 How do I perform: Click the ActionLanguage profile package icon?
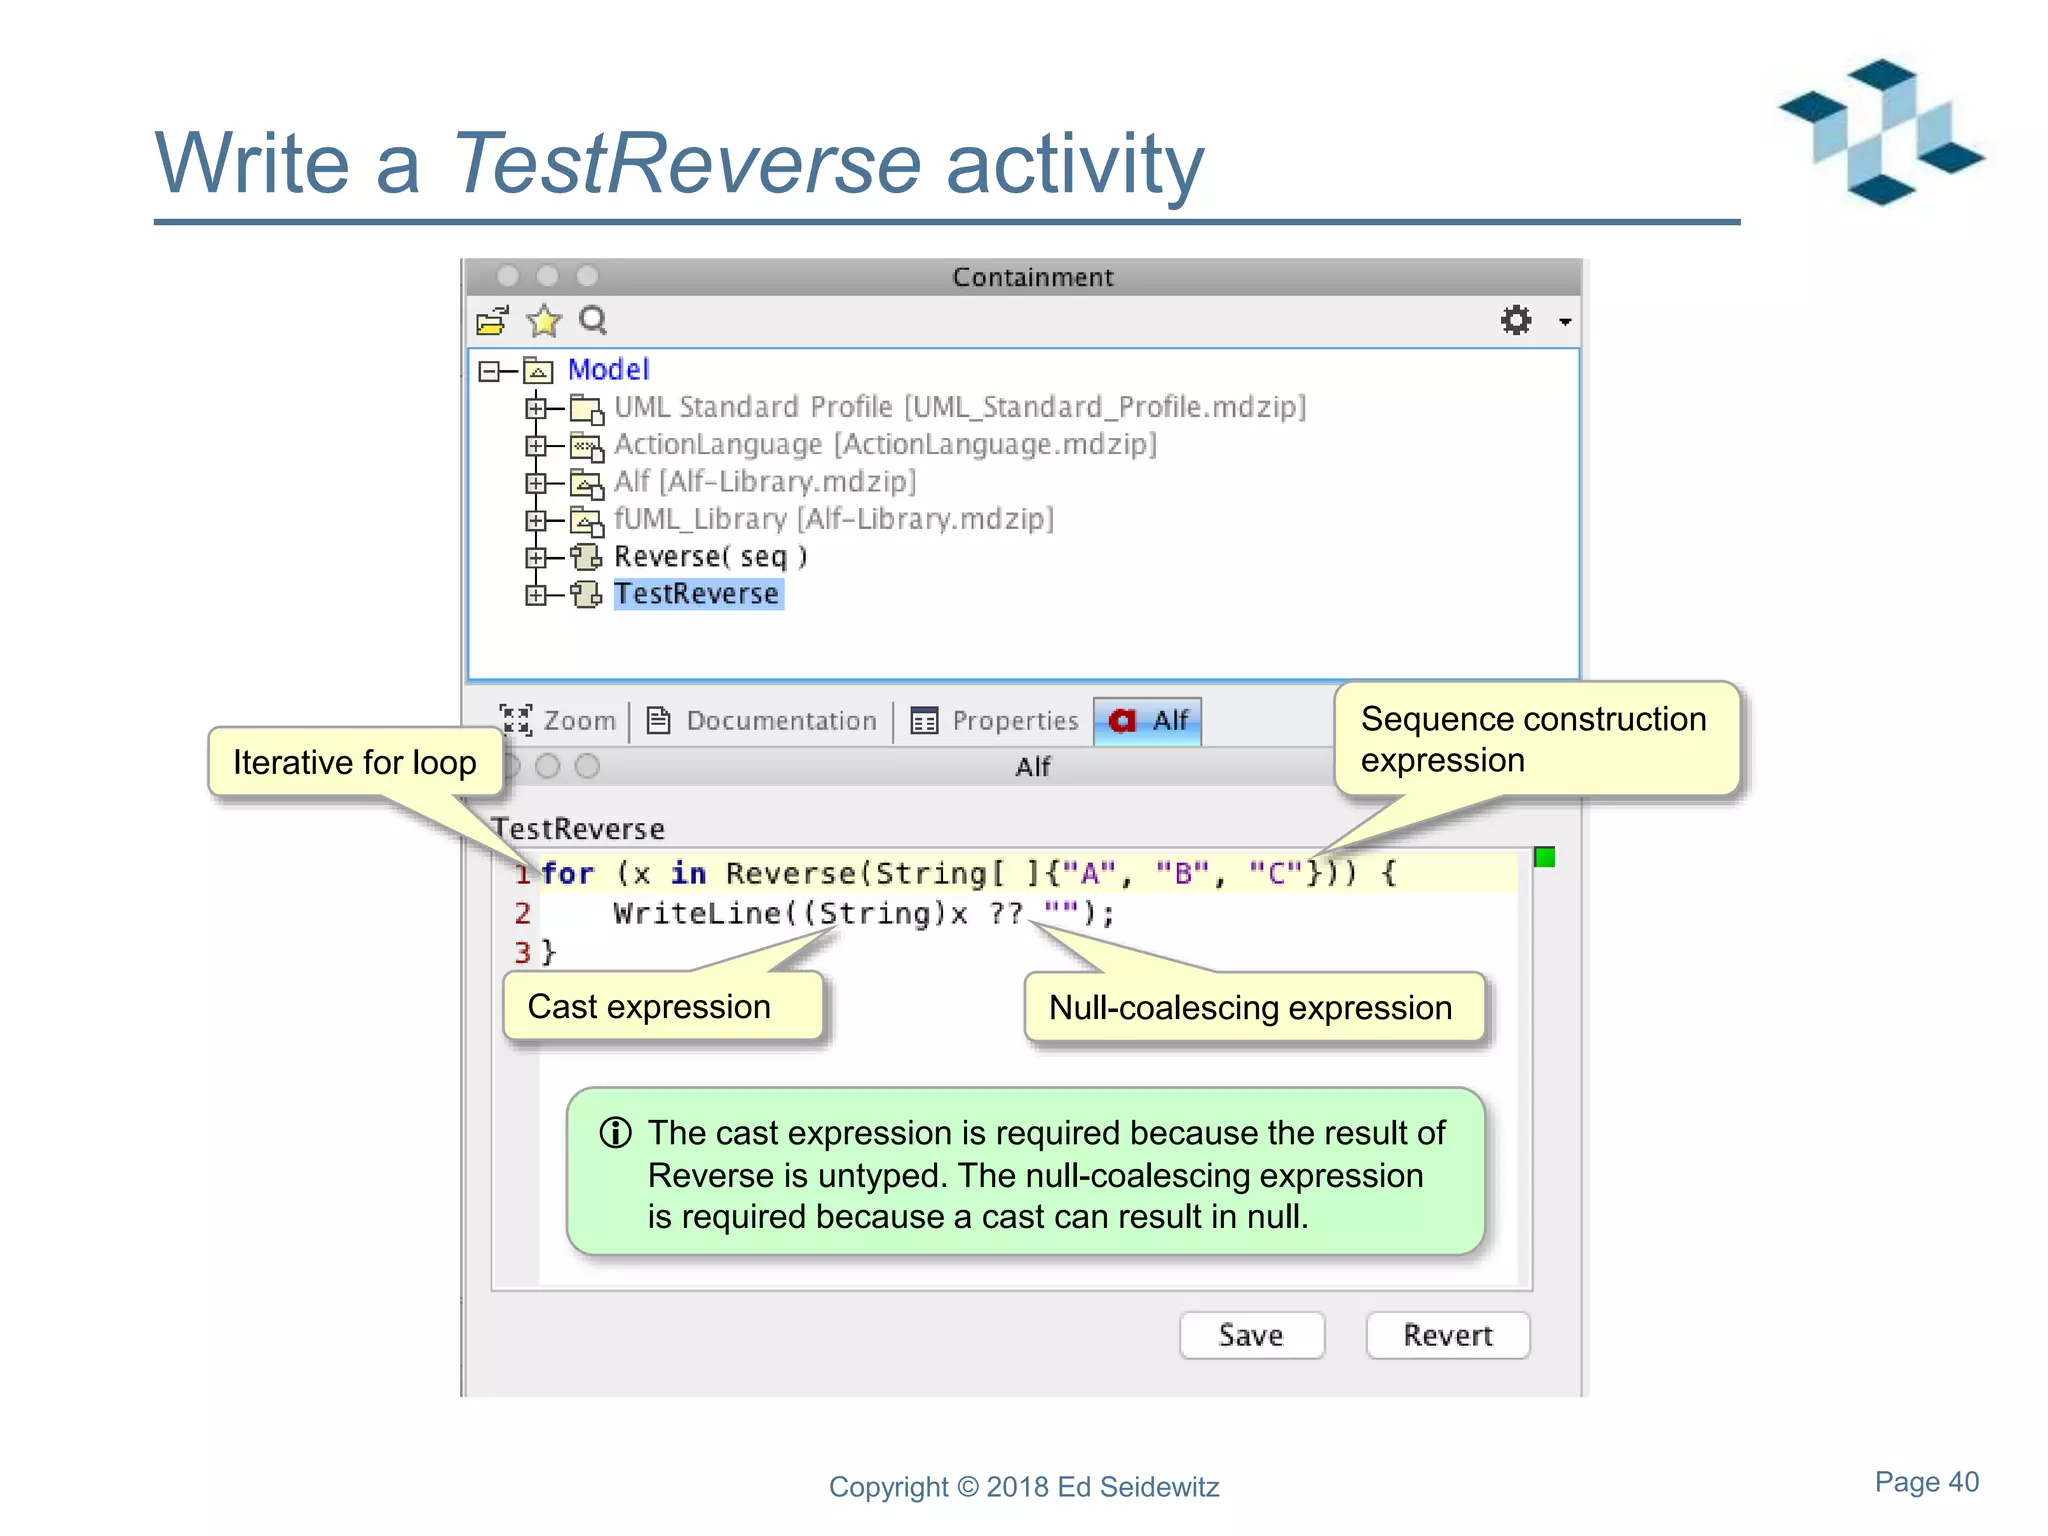coord(586,446)
